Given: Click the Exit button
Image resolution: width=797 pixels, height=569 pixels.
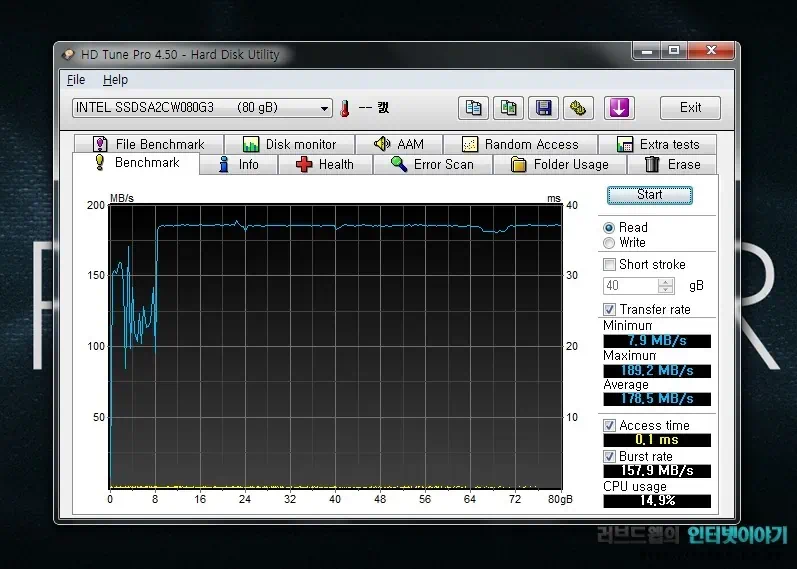Looking at the screenshot, I should [x=690, y=108].
